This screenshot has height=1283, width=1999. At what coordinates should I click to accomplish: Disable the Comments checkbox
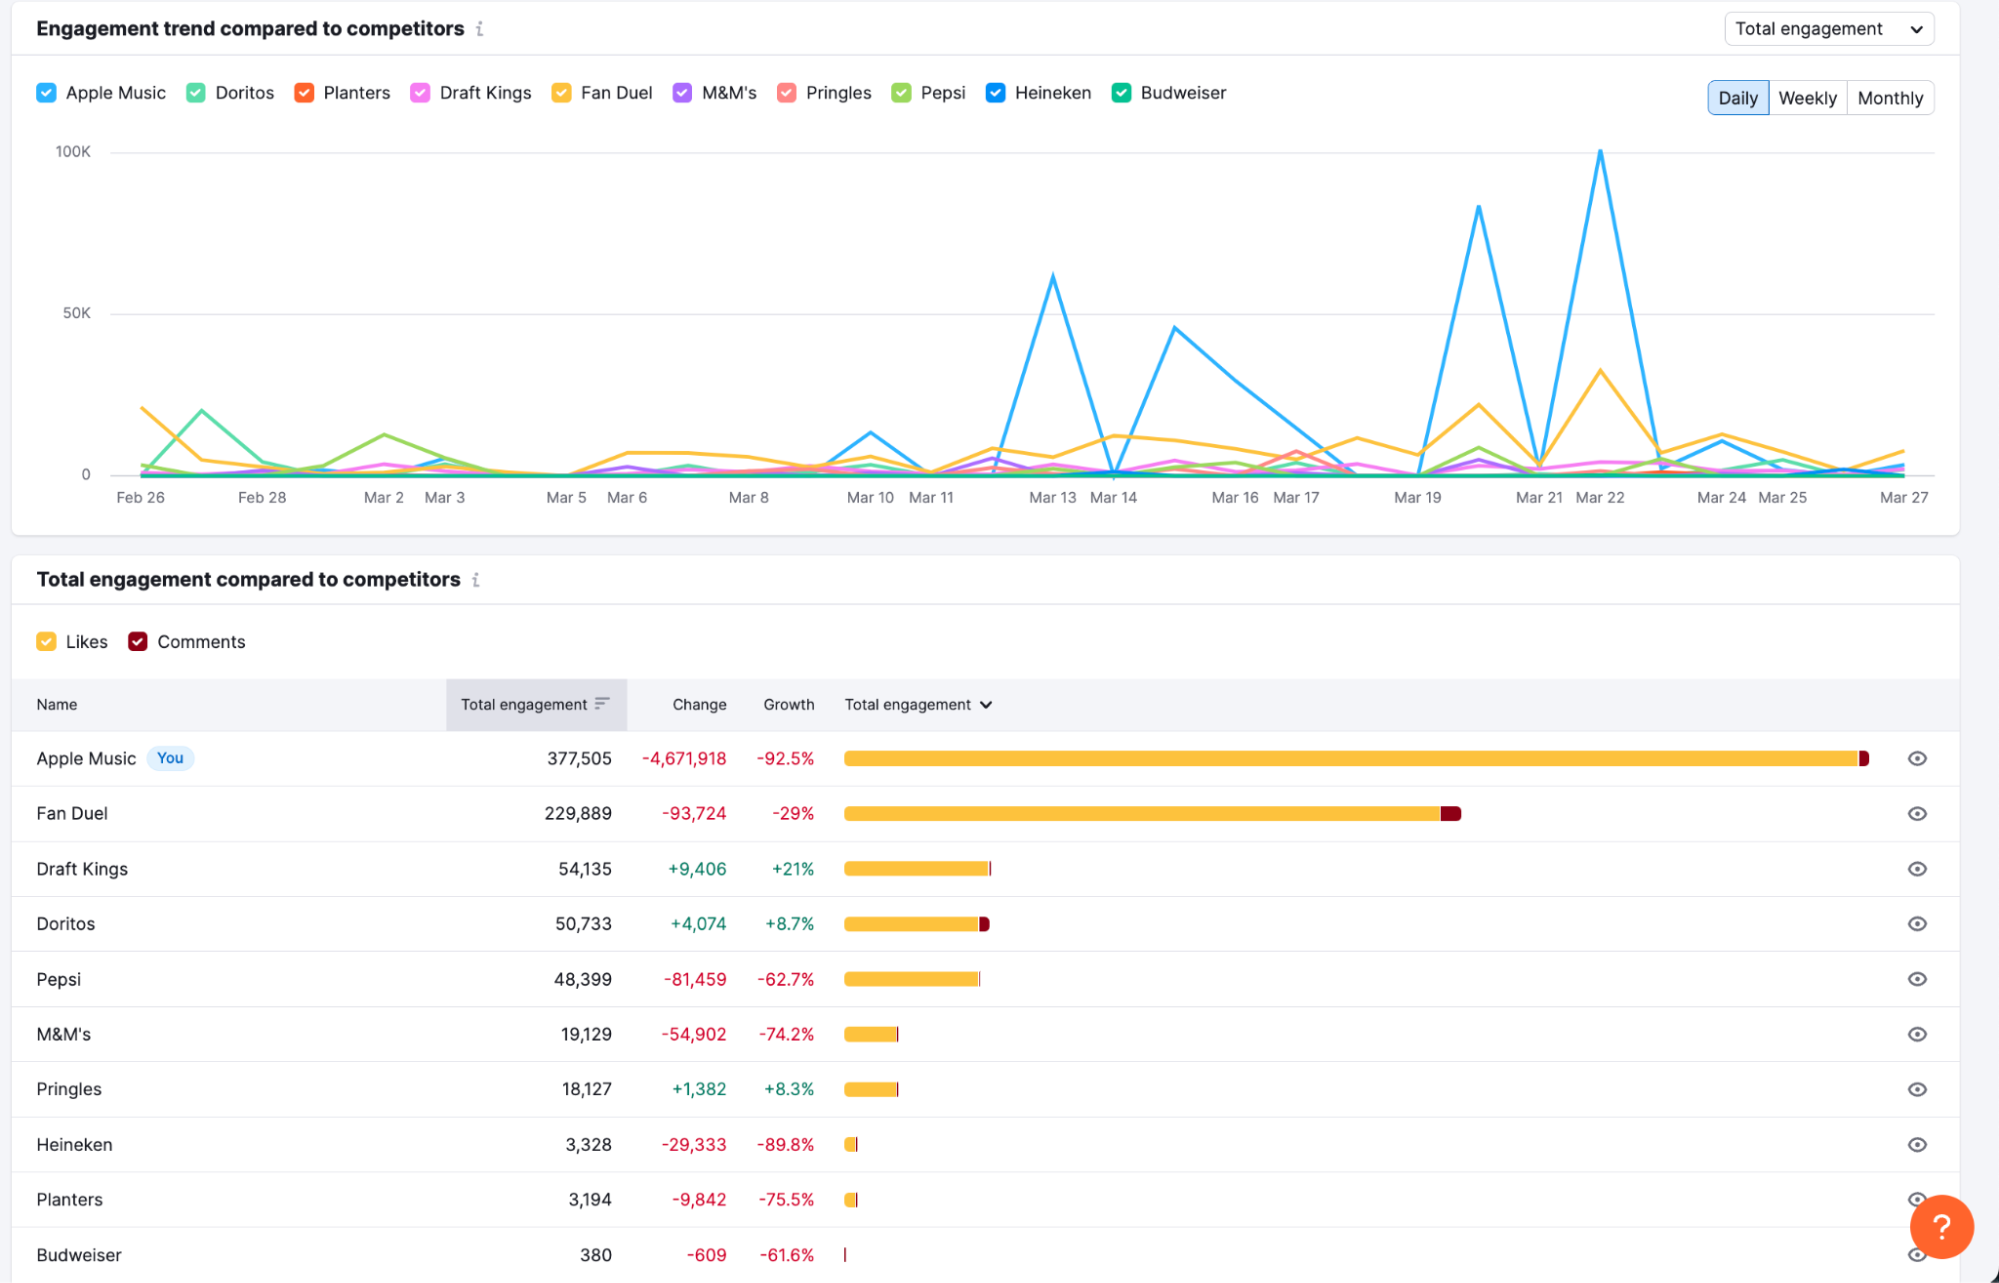pyautogui.click(x=137, y=641)
